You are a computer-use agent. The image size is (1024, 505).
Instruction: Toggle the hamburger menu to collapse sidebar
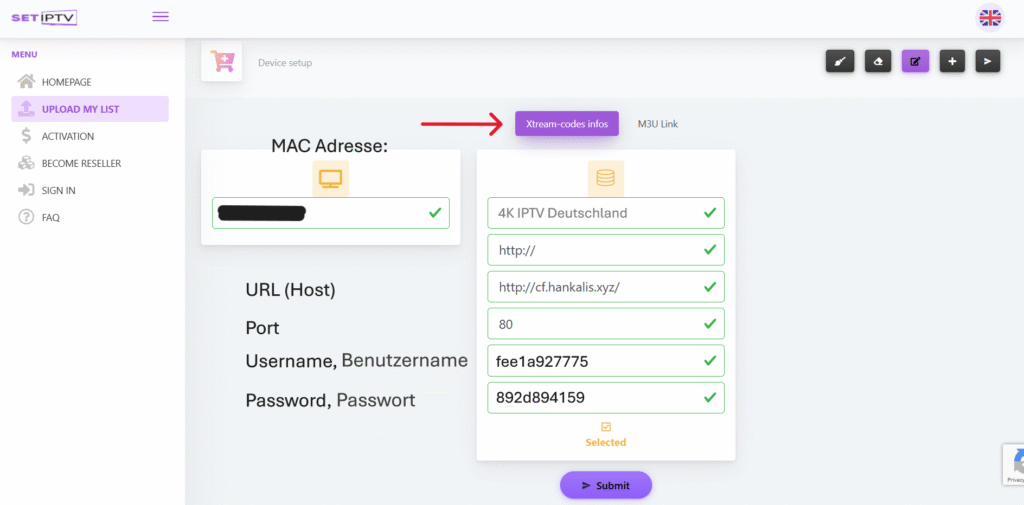point(160,17)
